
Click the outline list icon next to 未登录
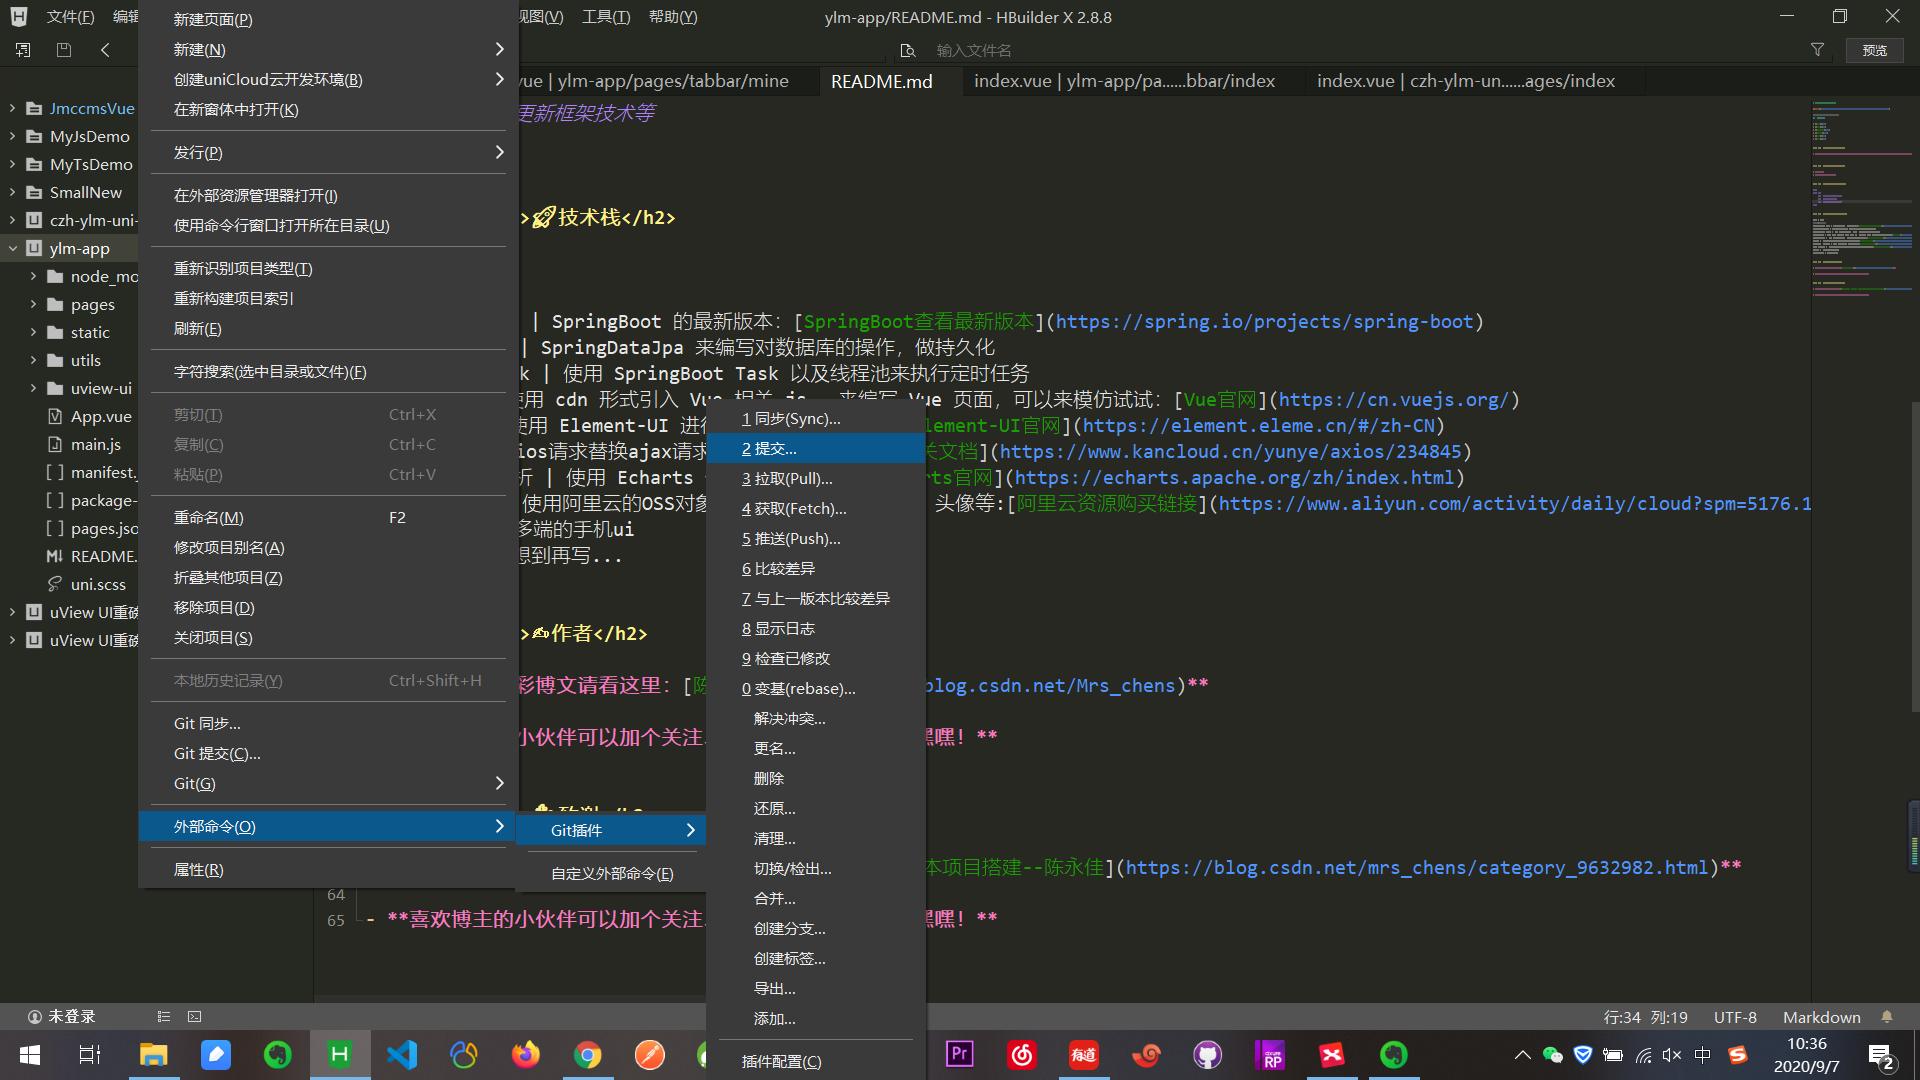164,1016
